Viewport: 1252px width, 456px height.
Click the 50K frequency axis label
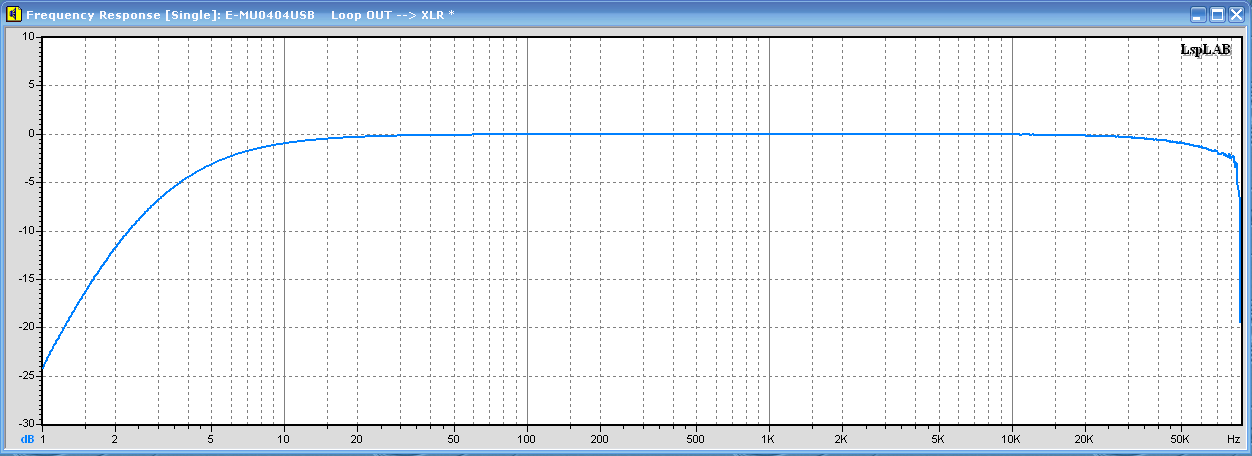[x=1181, y=439]
